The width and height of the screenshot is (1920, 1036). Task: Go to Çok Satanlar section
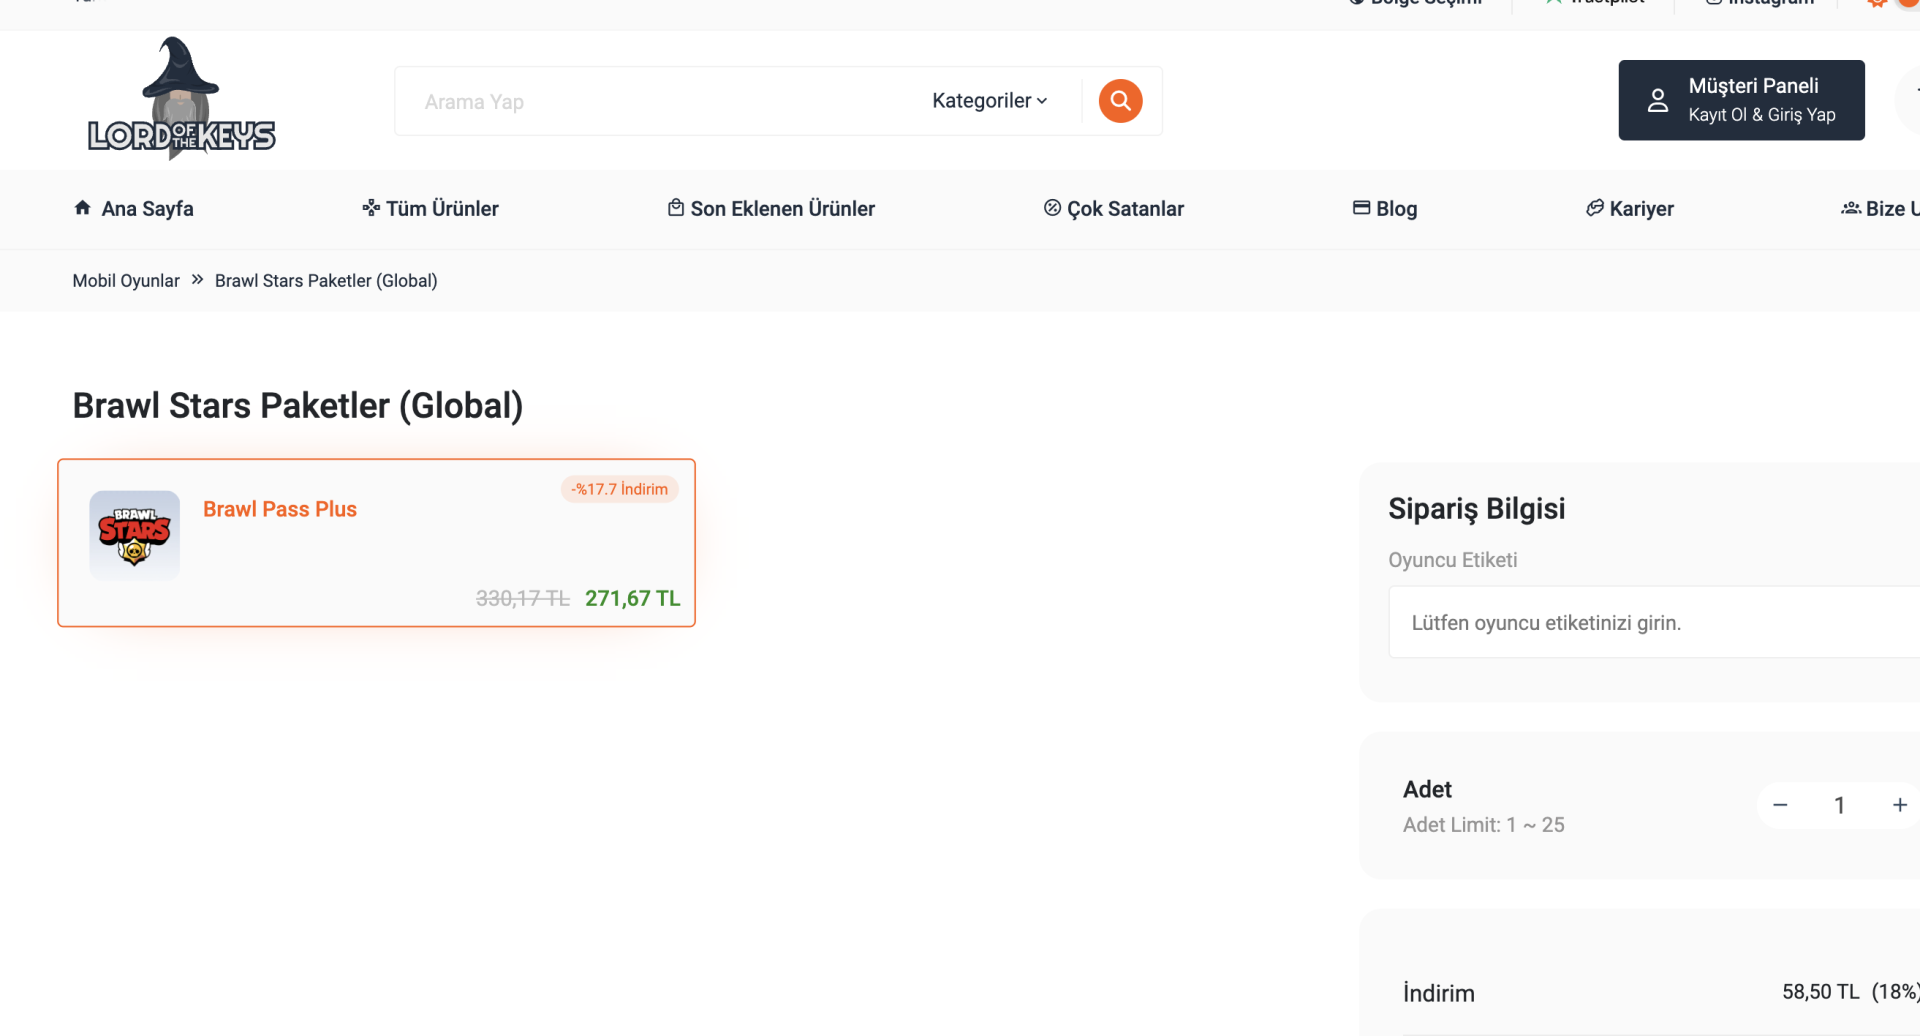pos(1114,209)
